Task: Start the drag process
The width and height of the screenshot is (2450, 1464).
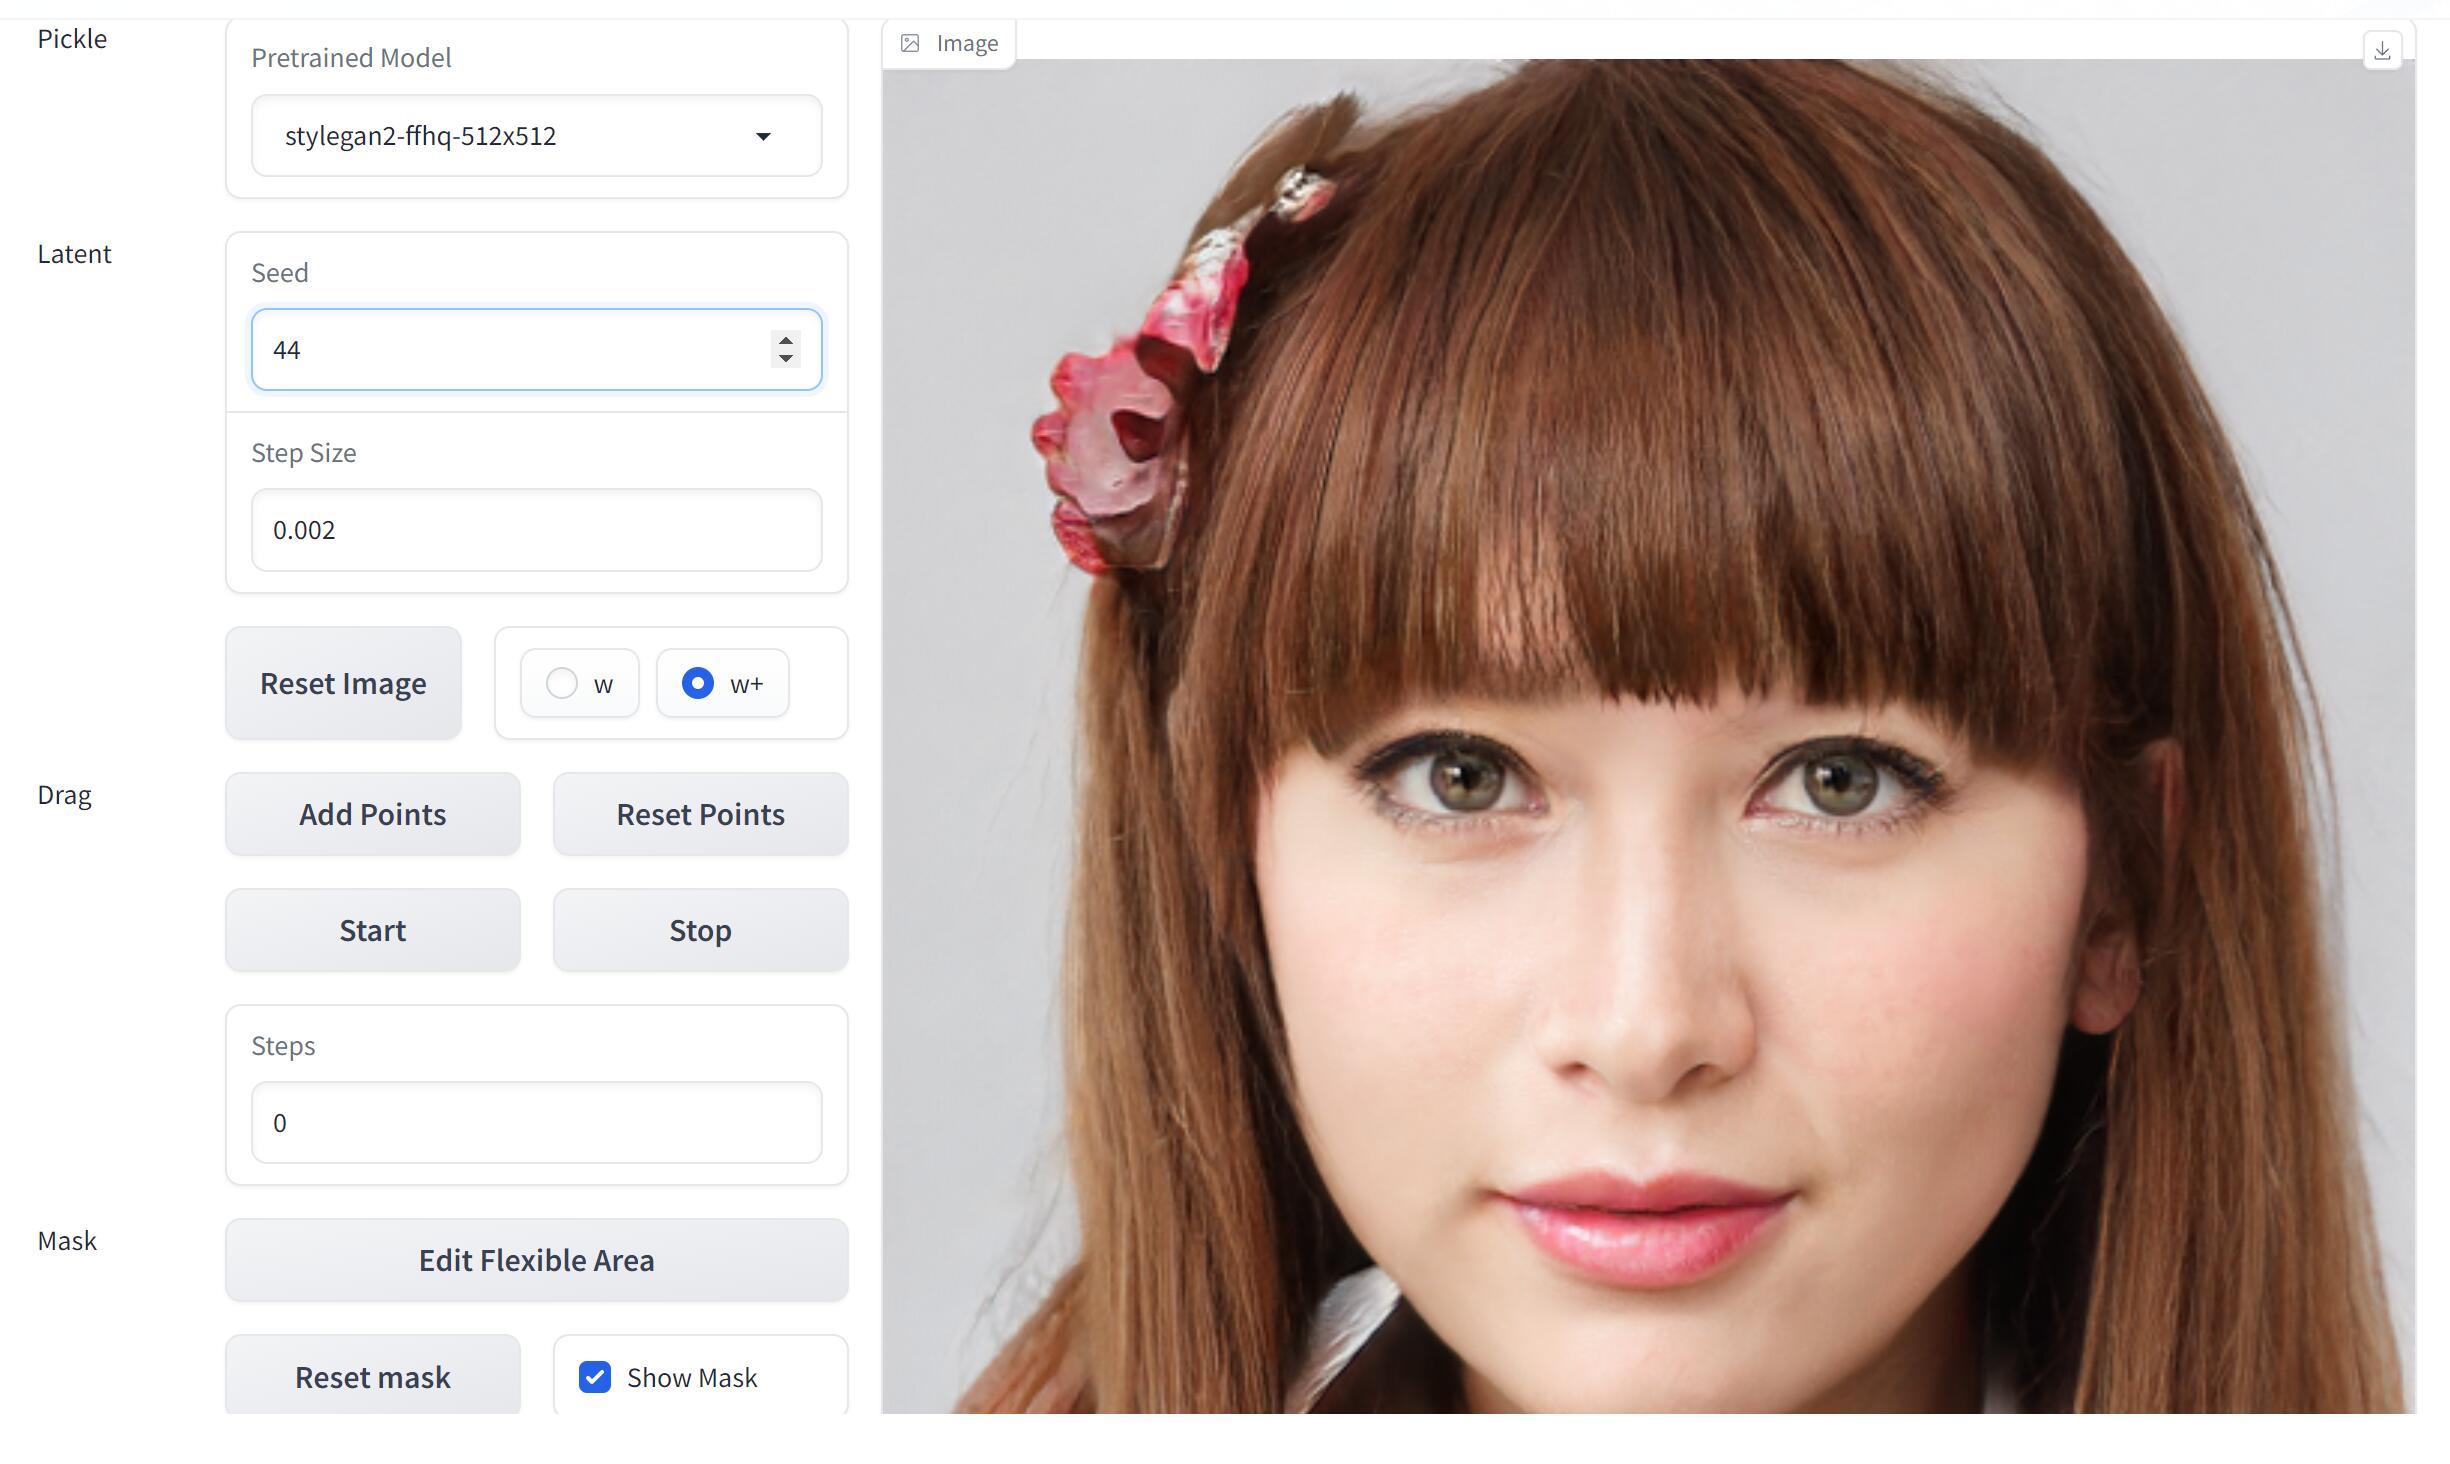Action: coord(373,930)
